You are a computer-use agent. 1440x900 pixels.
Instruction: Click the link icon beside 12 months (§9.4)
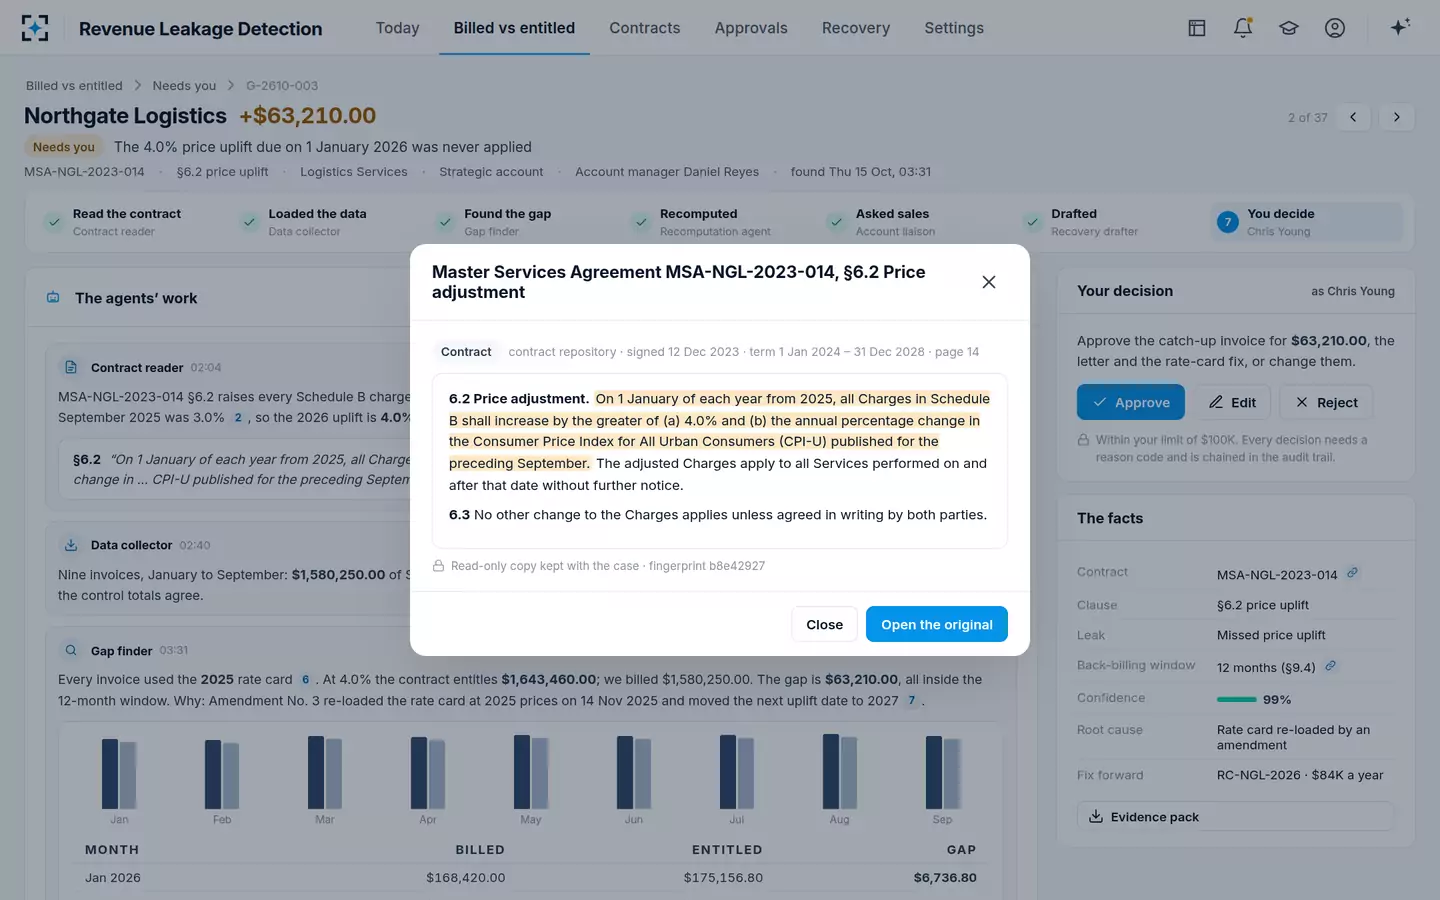pos(1330,666)
